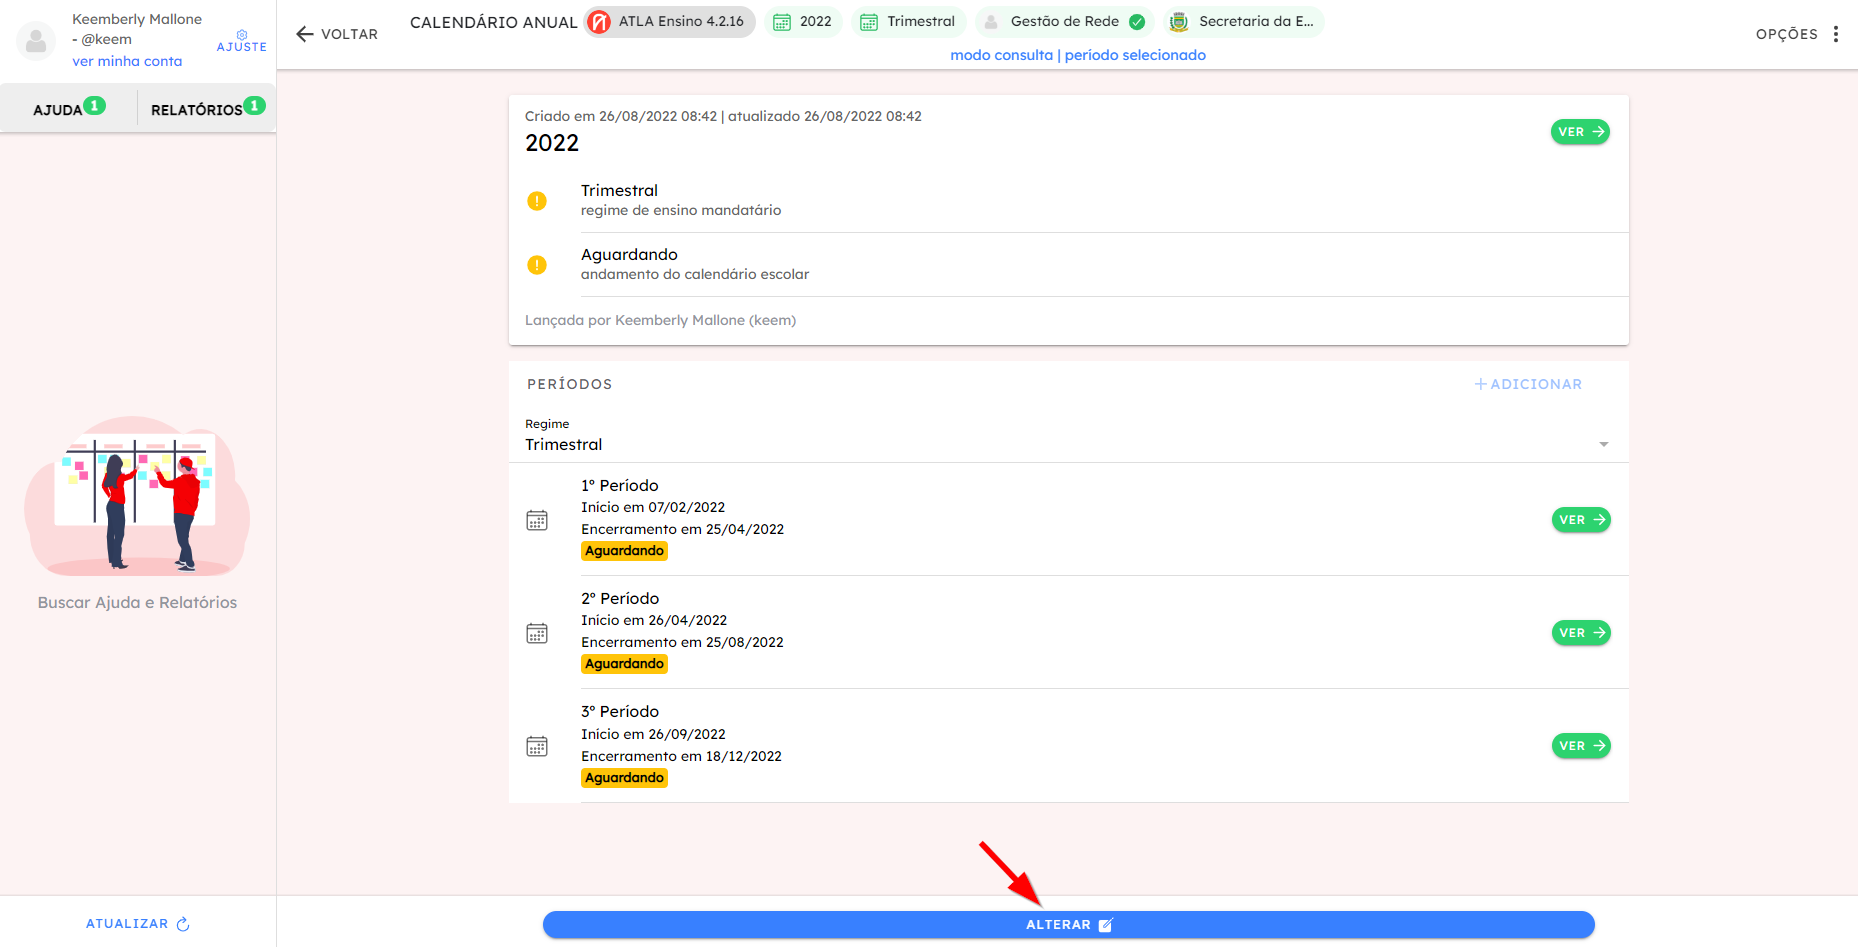Click the 'Inicio em 07/02/2022' text
Screen dimensions: 1858x947
coord(653,507)
